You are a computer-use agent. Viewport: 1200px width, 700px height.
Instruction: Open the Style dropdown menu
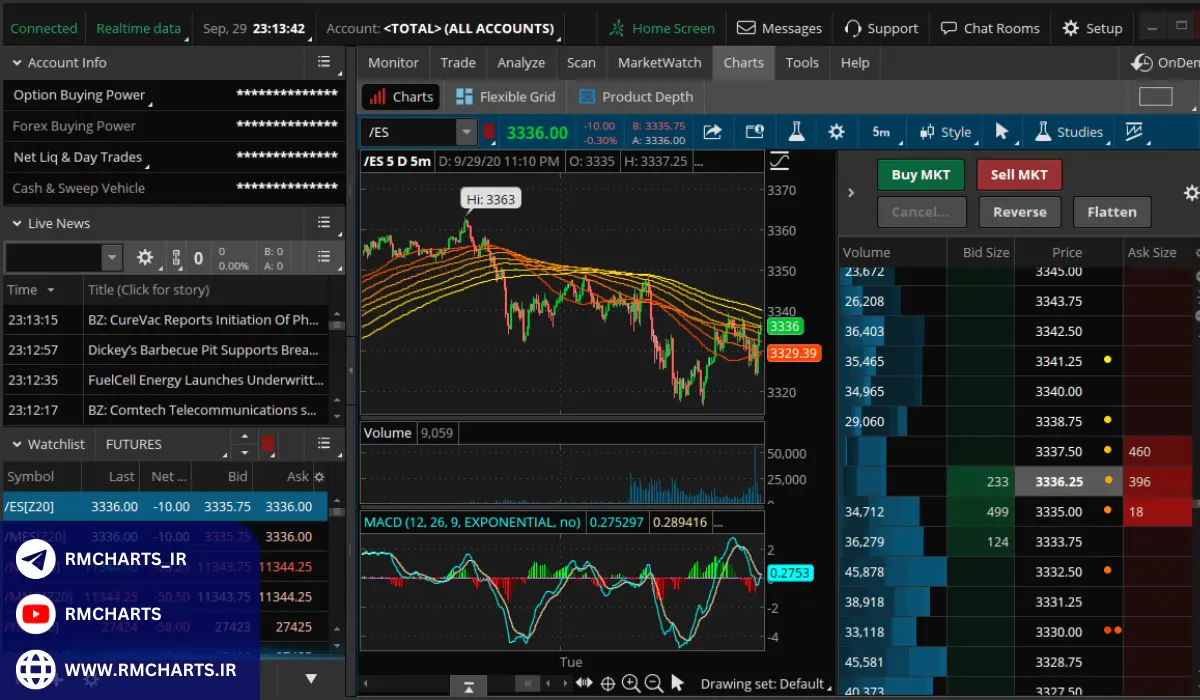tap(945, 131)
